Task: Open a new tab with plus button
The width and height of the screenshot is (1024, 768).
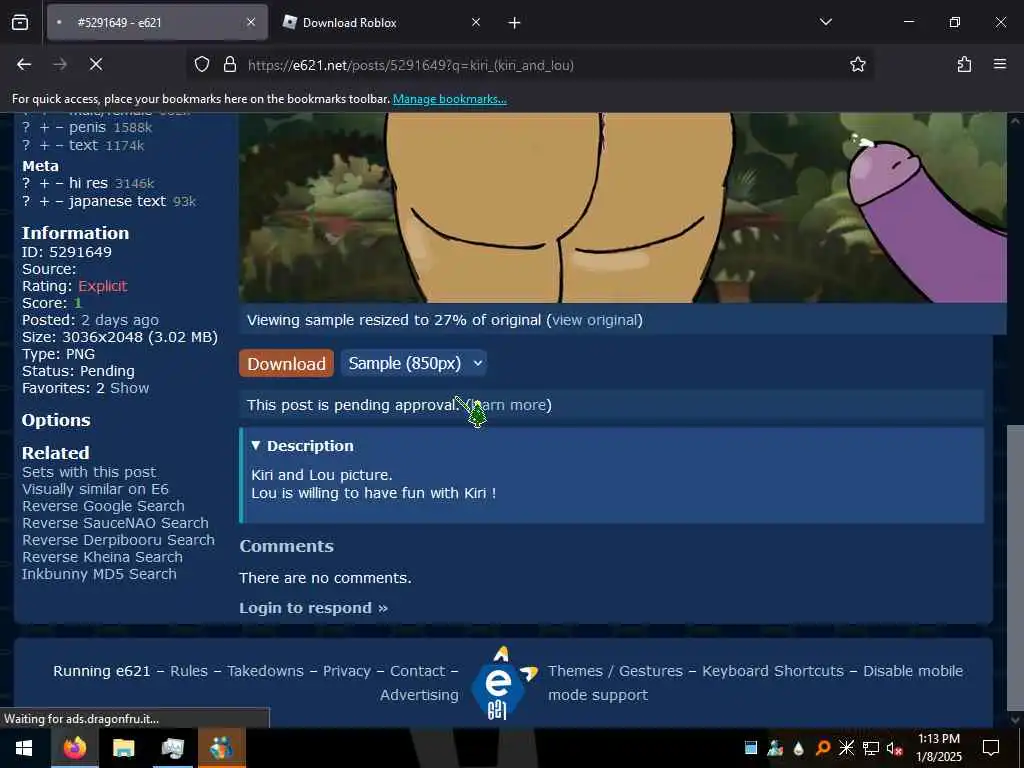Action: click(x=515, y=23)
